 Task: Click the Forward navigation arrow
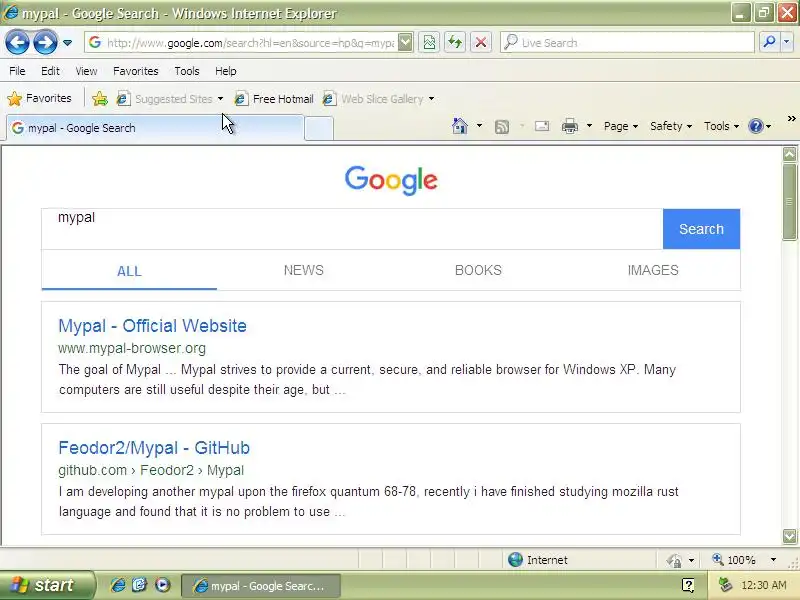45,42
